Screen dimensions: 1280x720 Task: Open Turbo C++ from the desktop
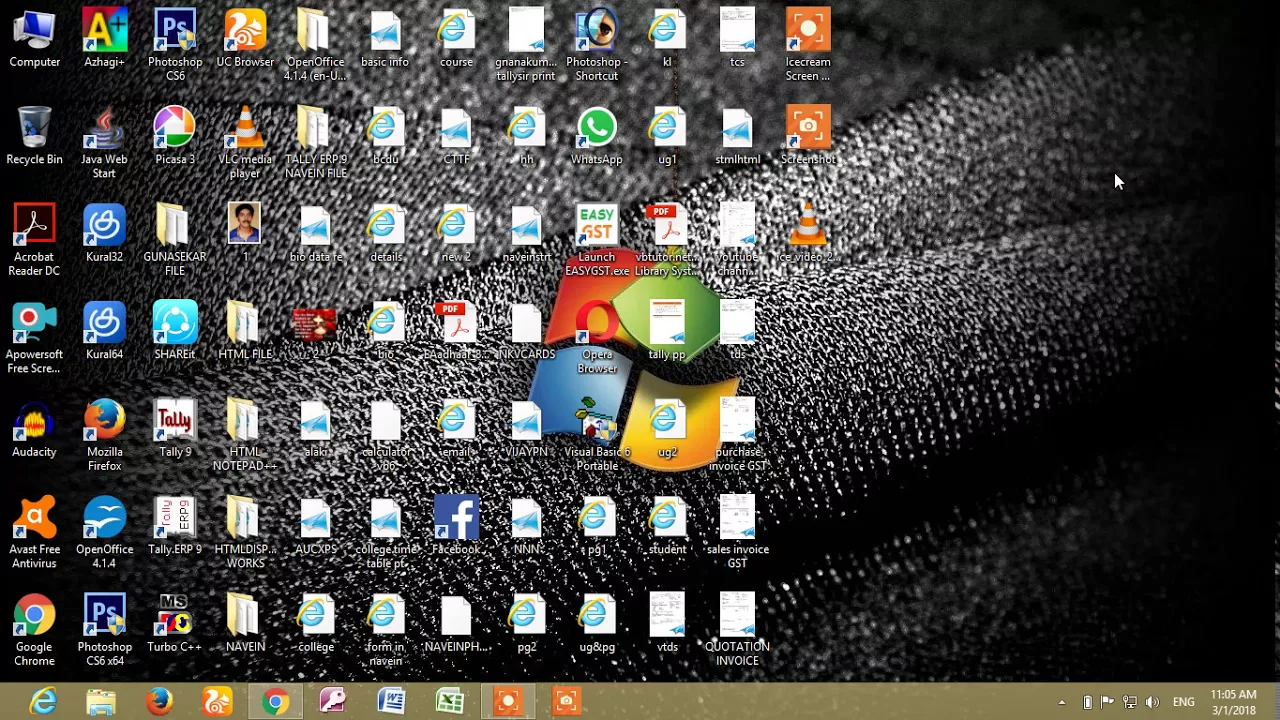[175, 624]
